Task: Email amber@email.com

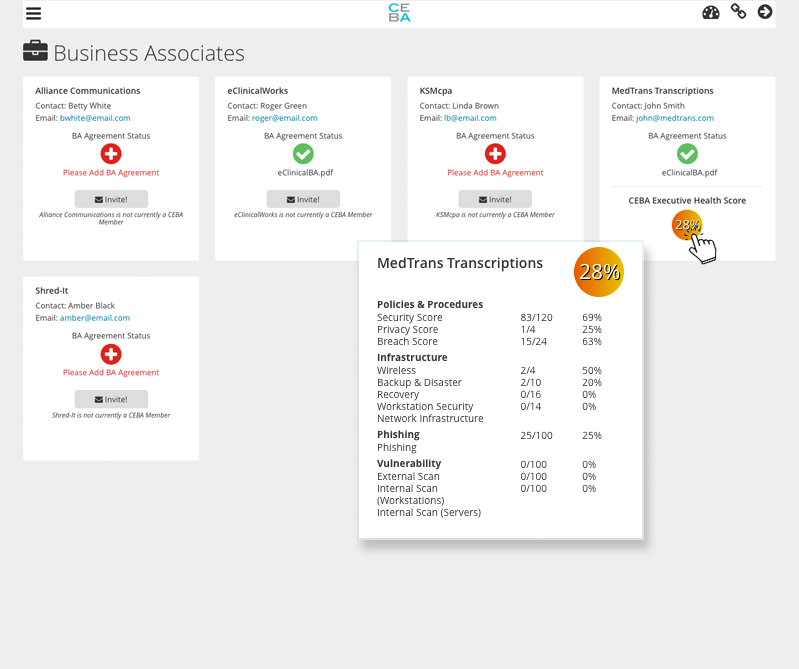Action: pyautogui.click(x=95, y=318)
